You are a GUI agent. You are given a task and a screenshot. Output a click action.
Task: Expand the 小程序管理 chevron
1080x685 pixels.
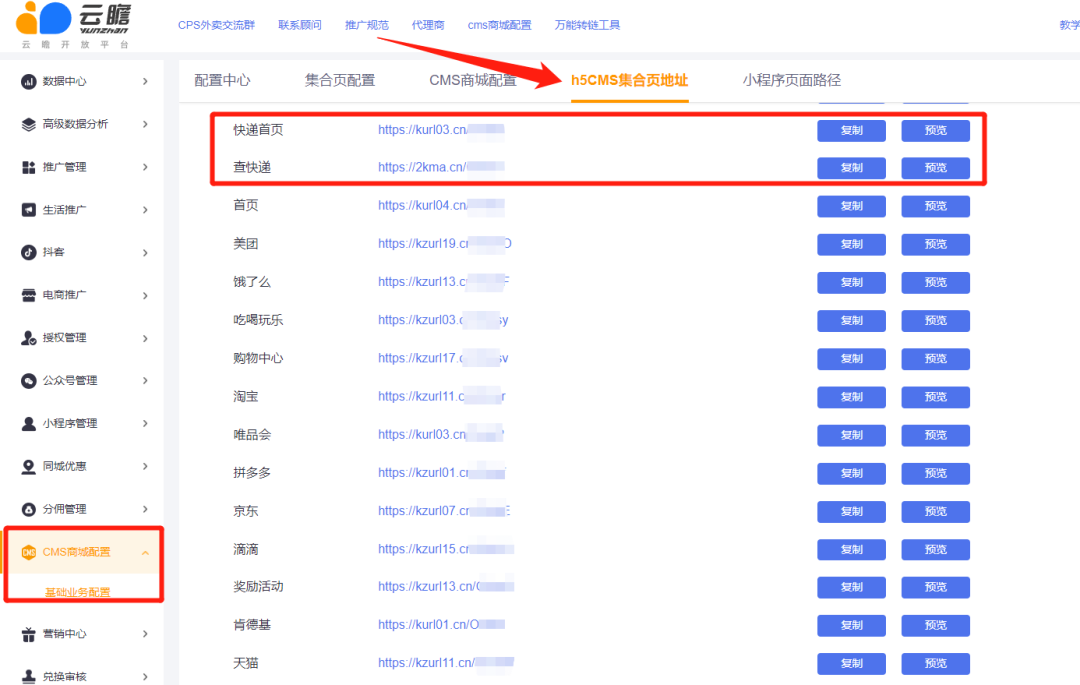[145, 423]
